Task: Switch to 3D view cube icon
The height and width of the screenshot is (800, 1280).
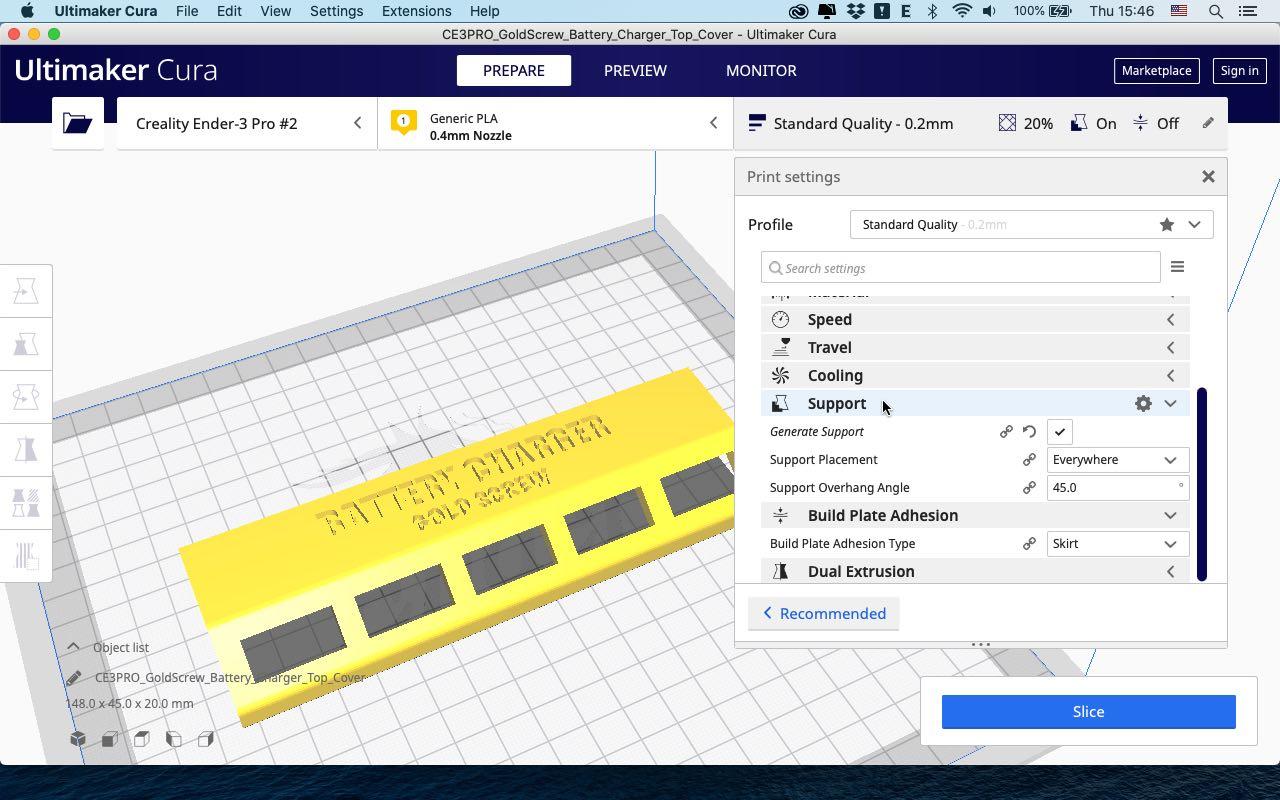Action: (x=78, y=739)
